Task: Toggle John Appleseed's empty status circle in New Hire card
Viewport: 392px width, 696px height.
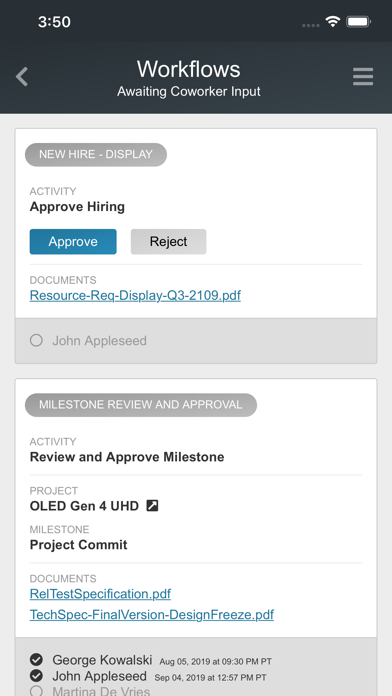Action: point(36,340)
